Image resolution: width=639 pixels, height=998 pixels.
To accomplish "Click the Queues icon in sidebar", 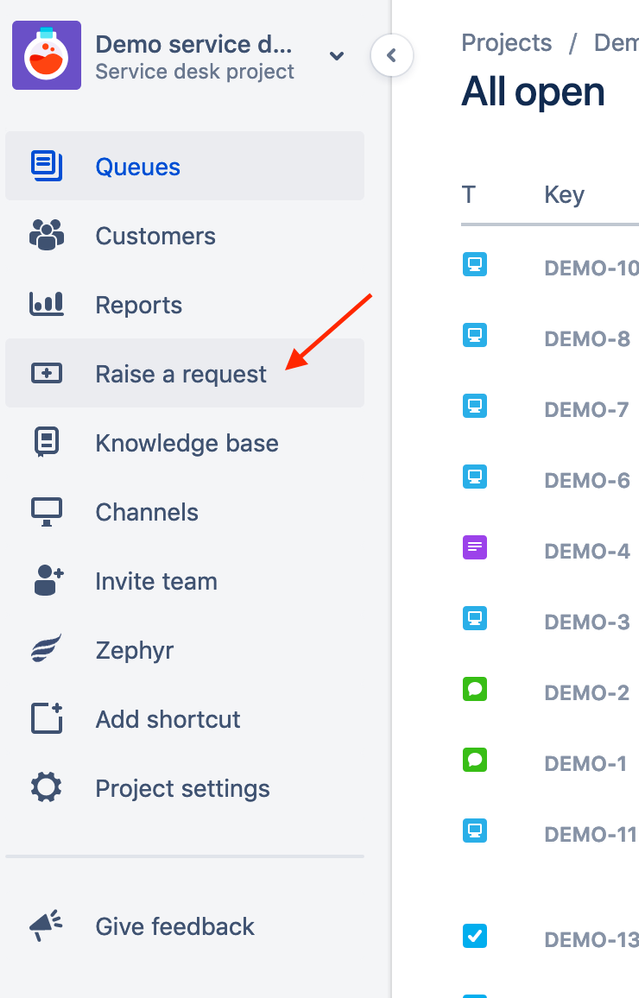I will coord(46,166).
